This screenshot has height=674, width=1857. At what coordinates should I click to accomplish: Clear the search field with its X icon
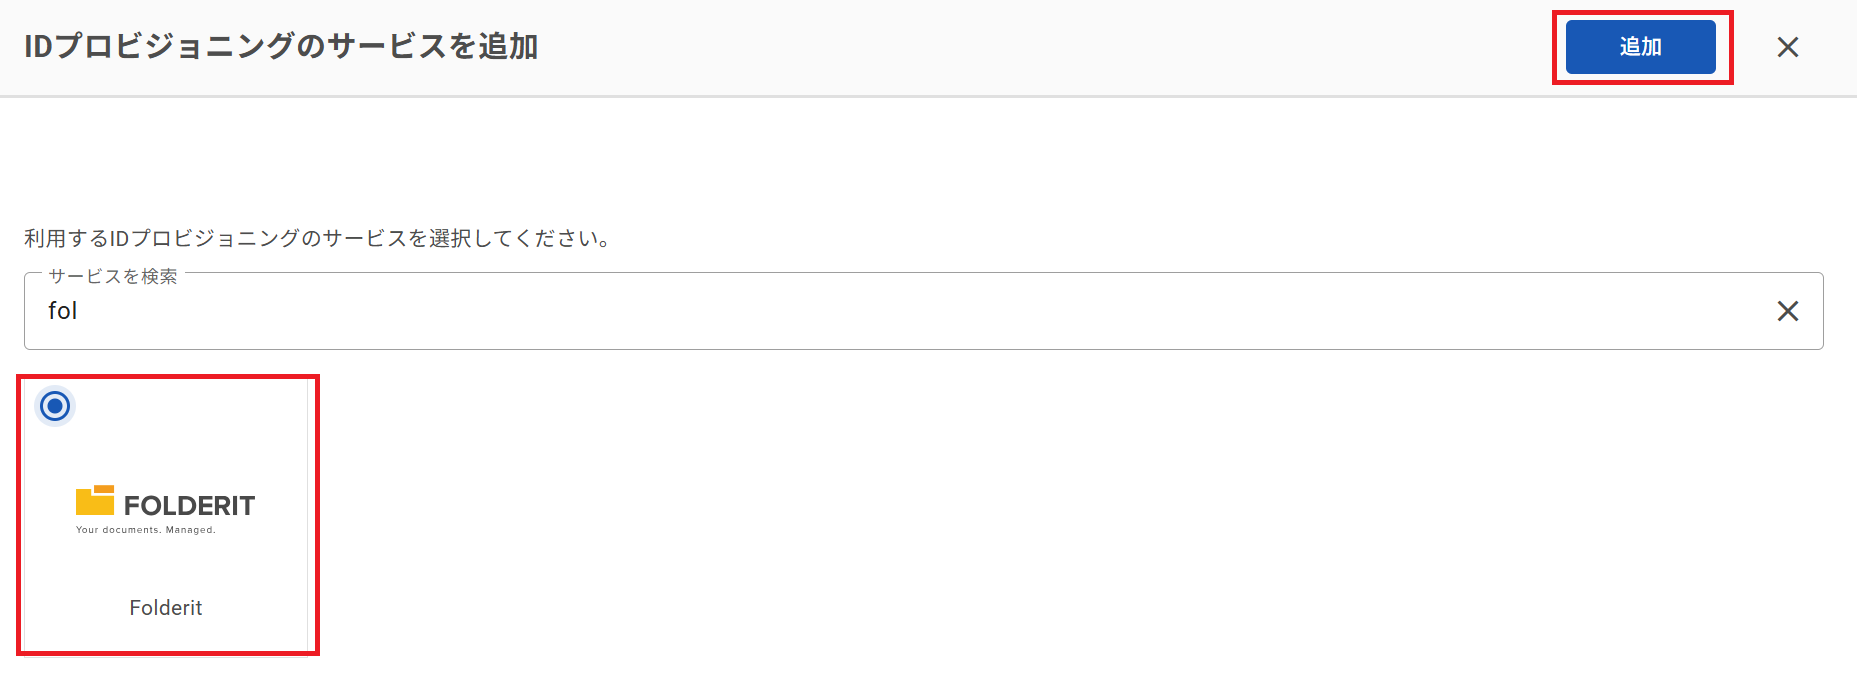(x=1788, y=311)
